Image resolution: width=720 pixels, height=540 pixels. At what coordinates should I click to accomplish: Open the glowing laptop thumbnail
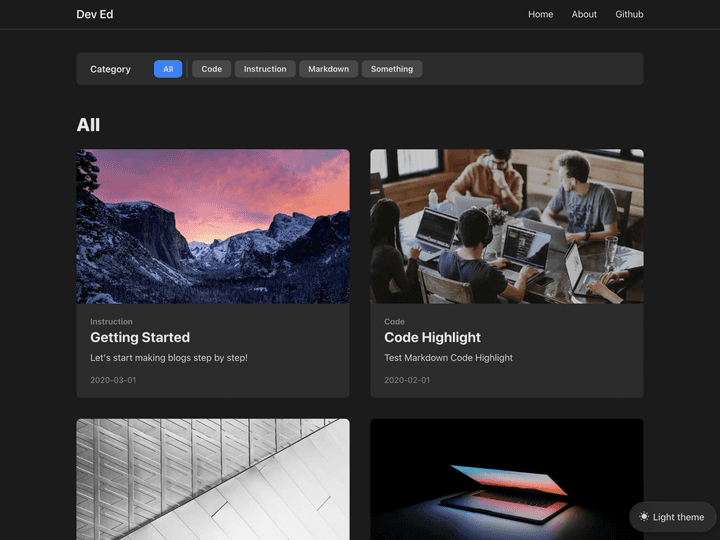[x=507, y=480]
